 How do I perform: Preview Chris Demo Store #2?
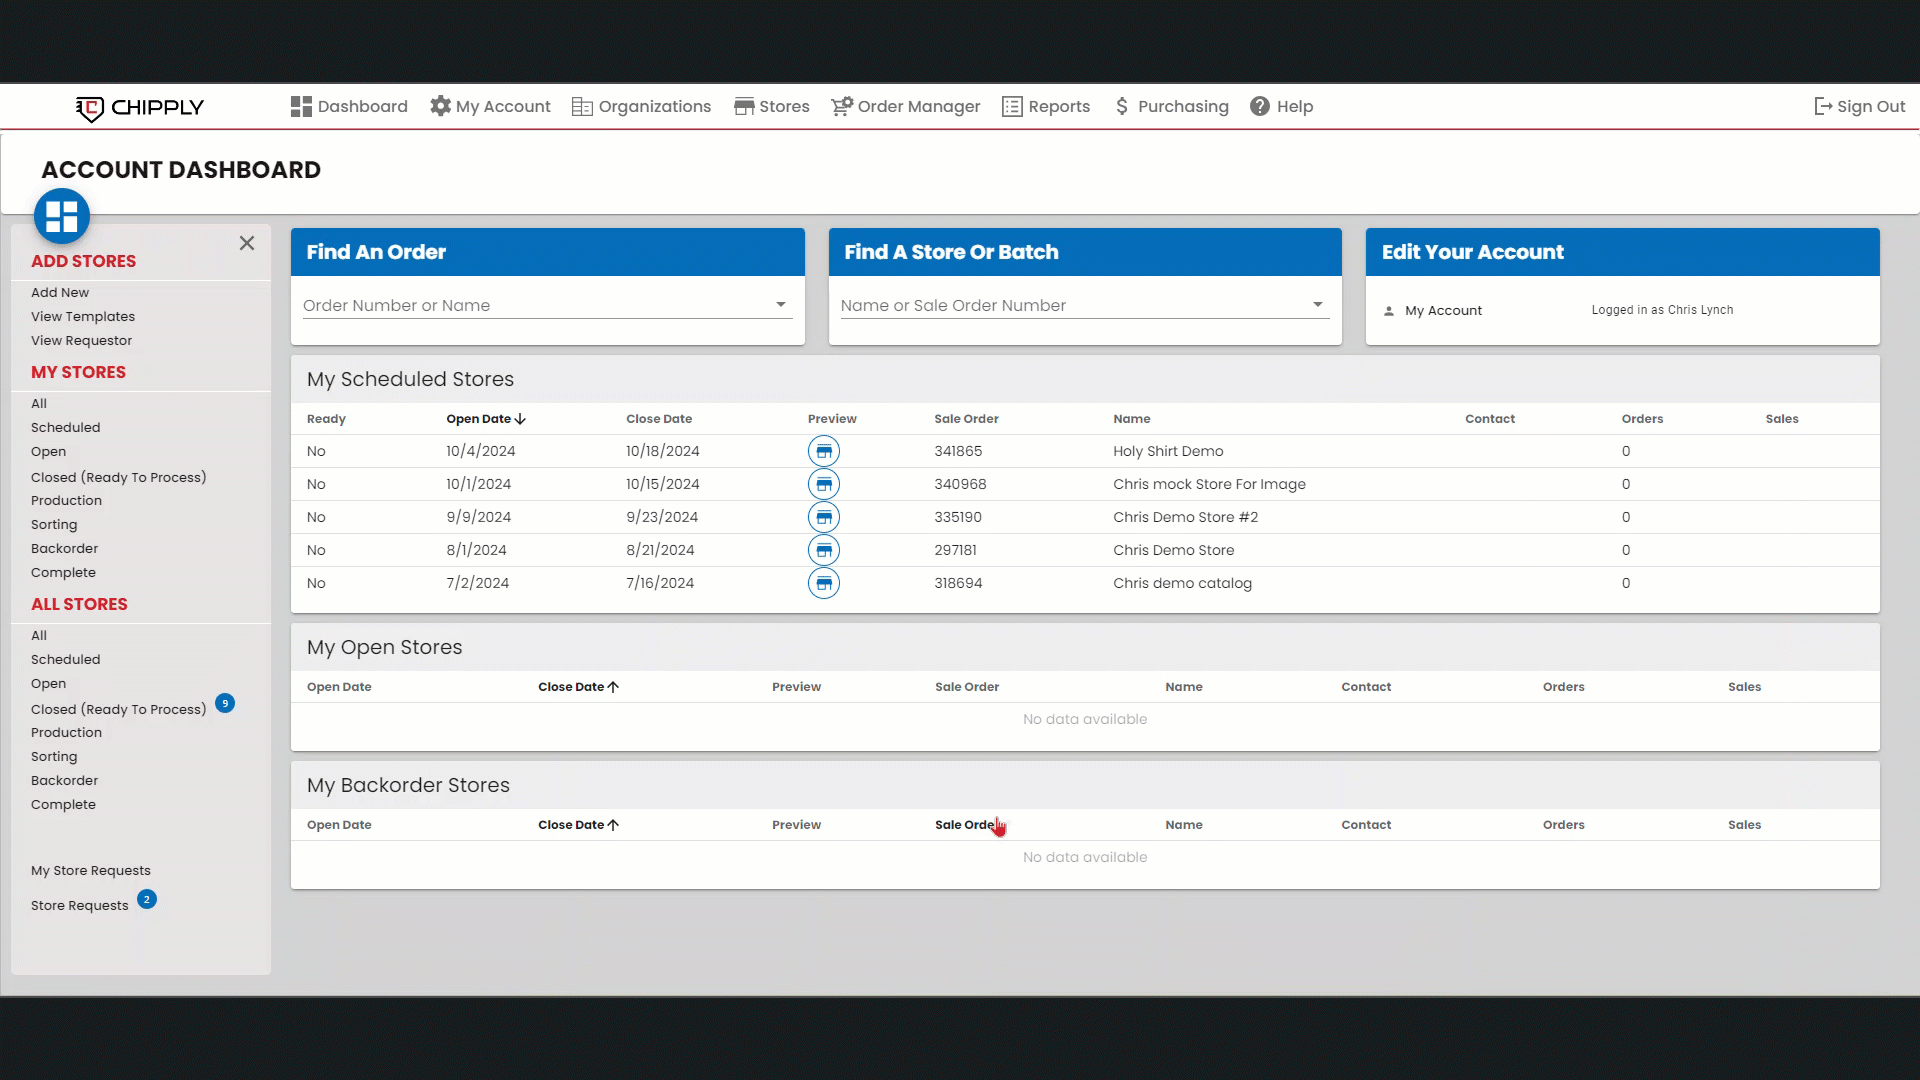pos(823,517)
